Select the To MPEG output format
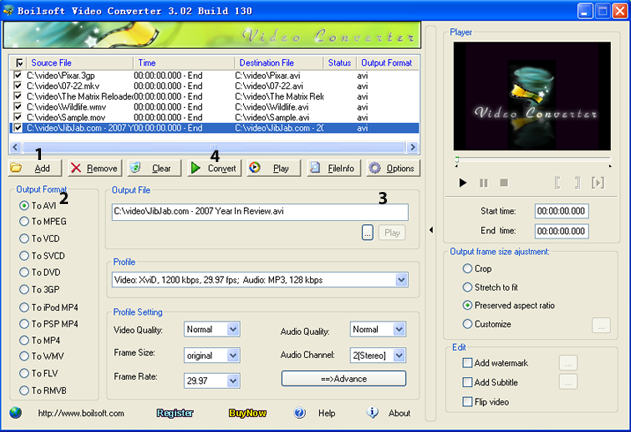This screenshot has width=631, height=432. [x=43, y=221]
